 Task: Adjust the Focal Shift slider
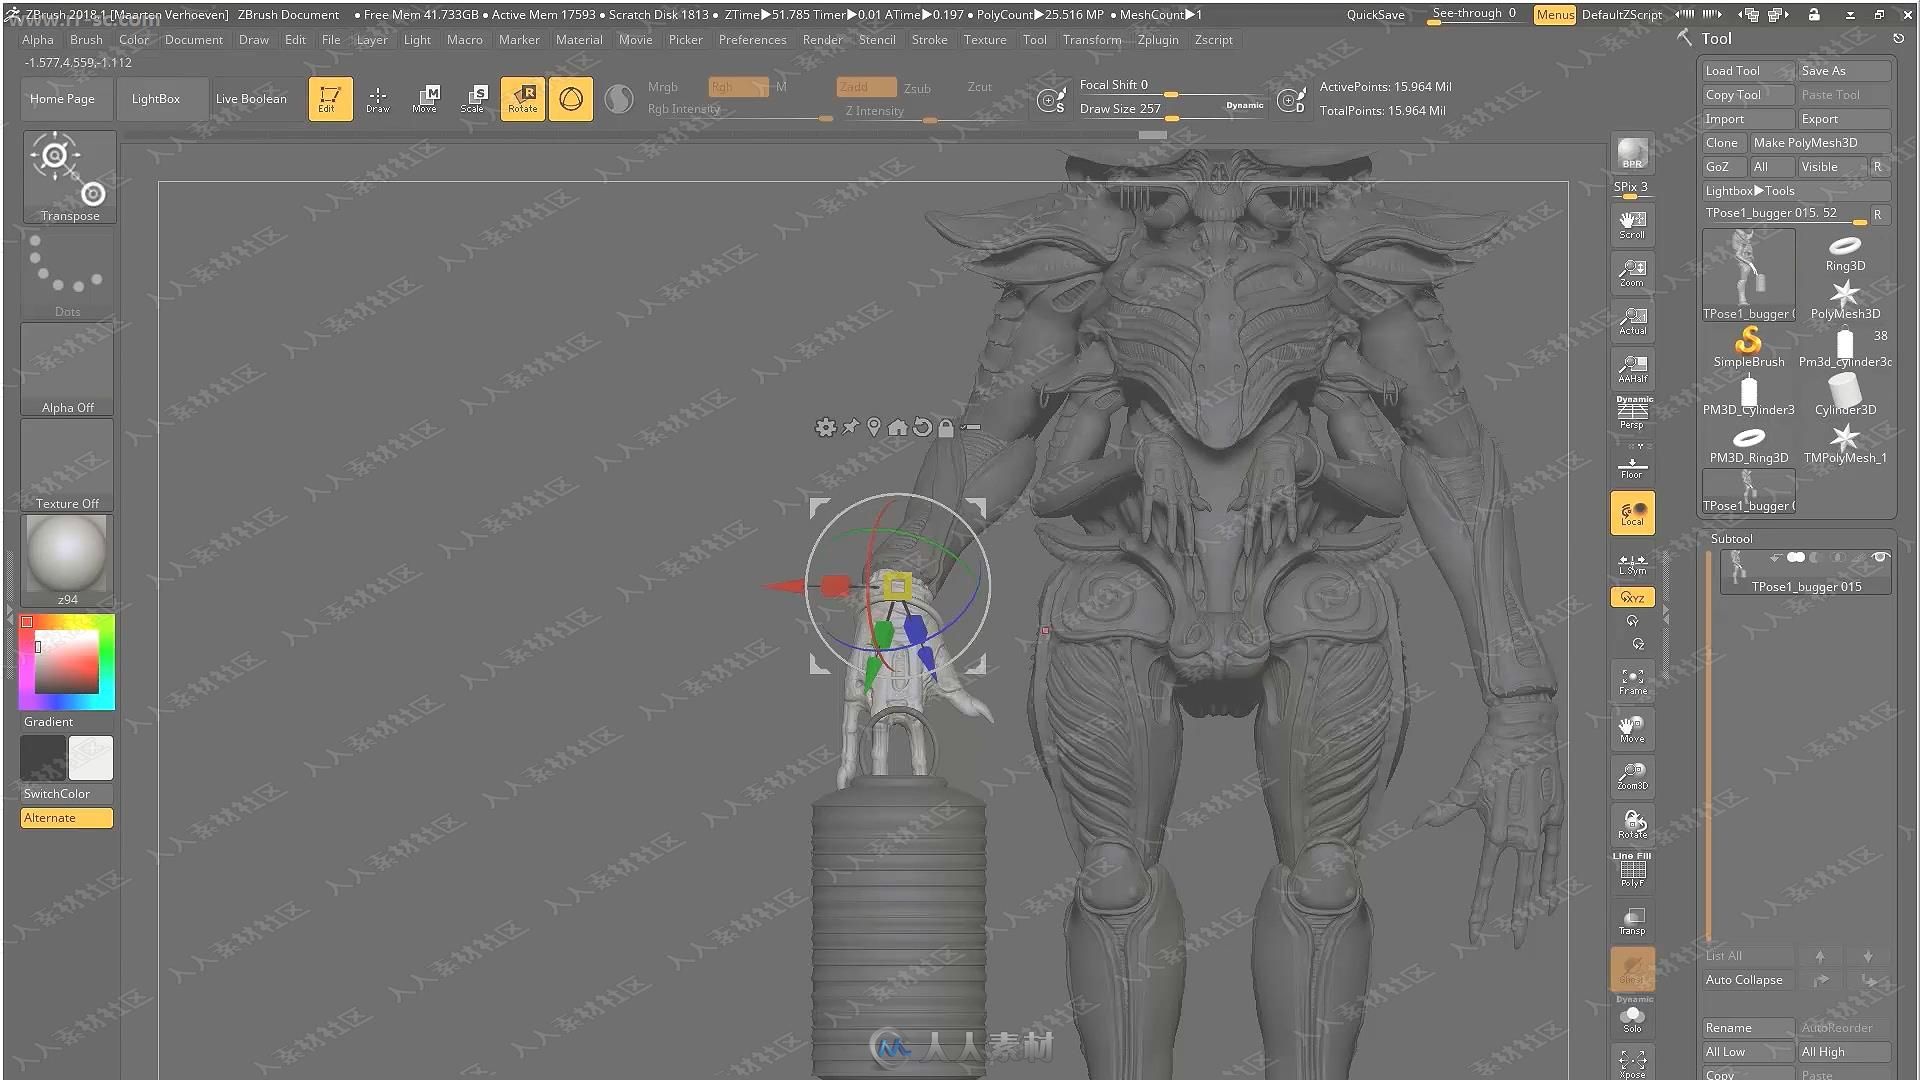[1172, 85]
